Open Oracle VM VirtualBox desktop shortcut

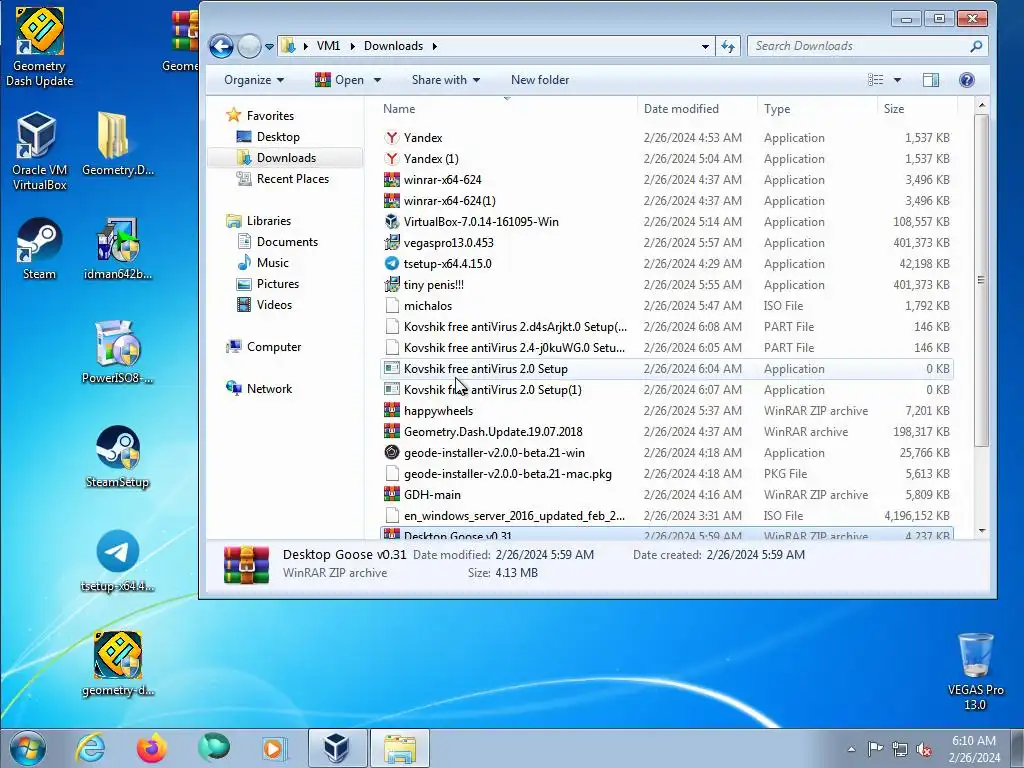[39, 152]
